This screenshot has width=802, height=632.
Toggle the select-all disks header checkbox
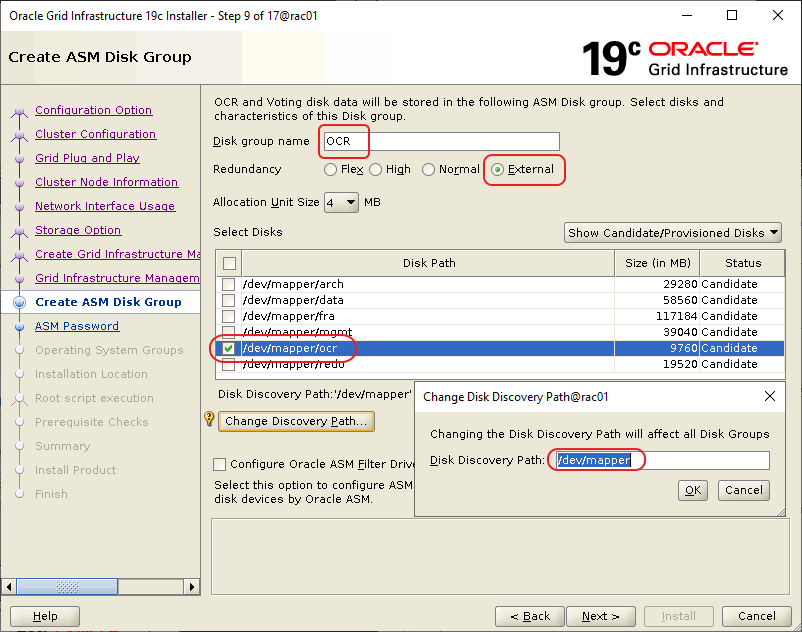tap(229, 263)
